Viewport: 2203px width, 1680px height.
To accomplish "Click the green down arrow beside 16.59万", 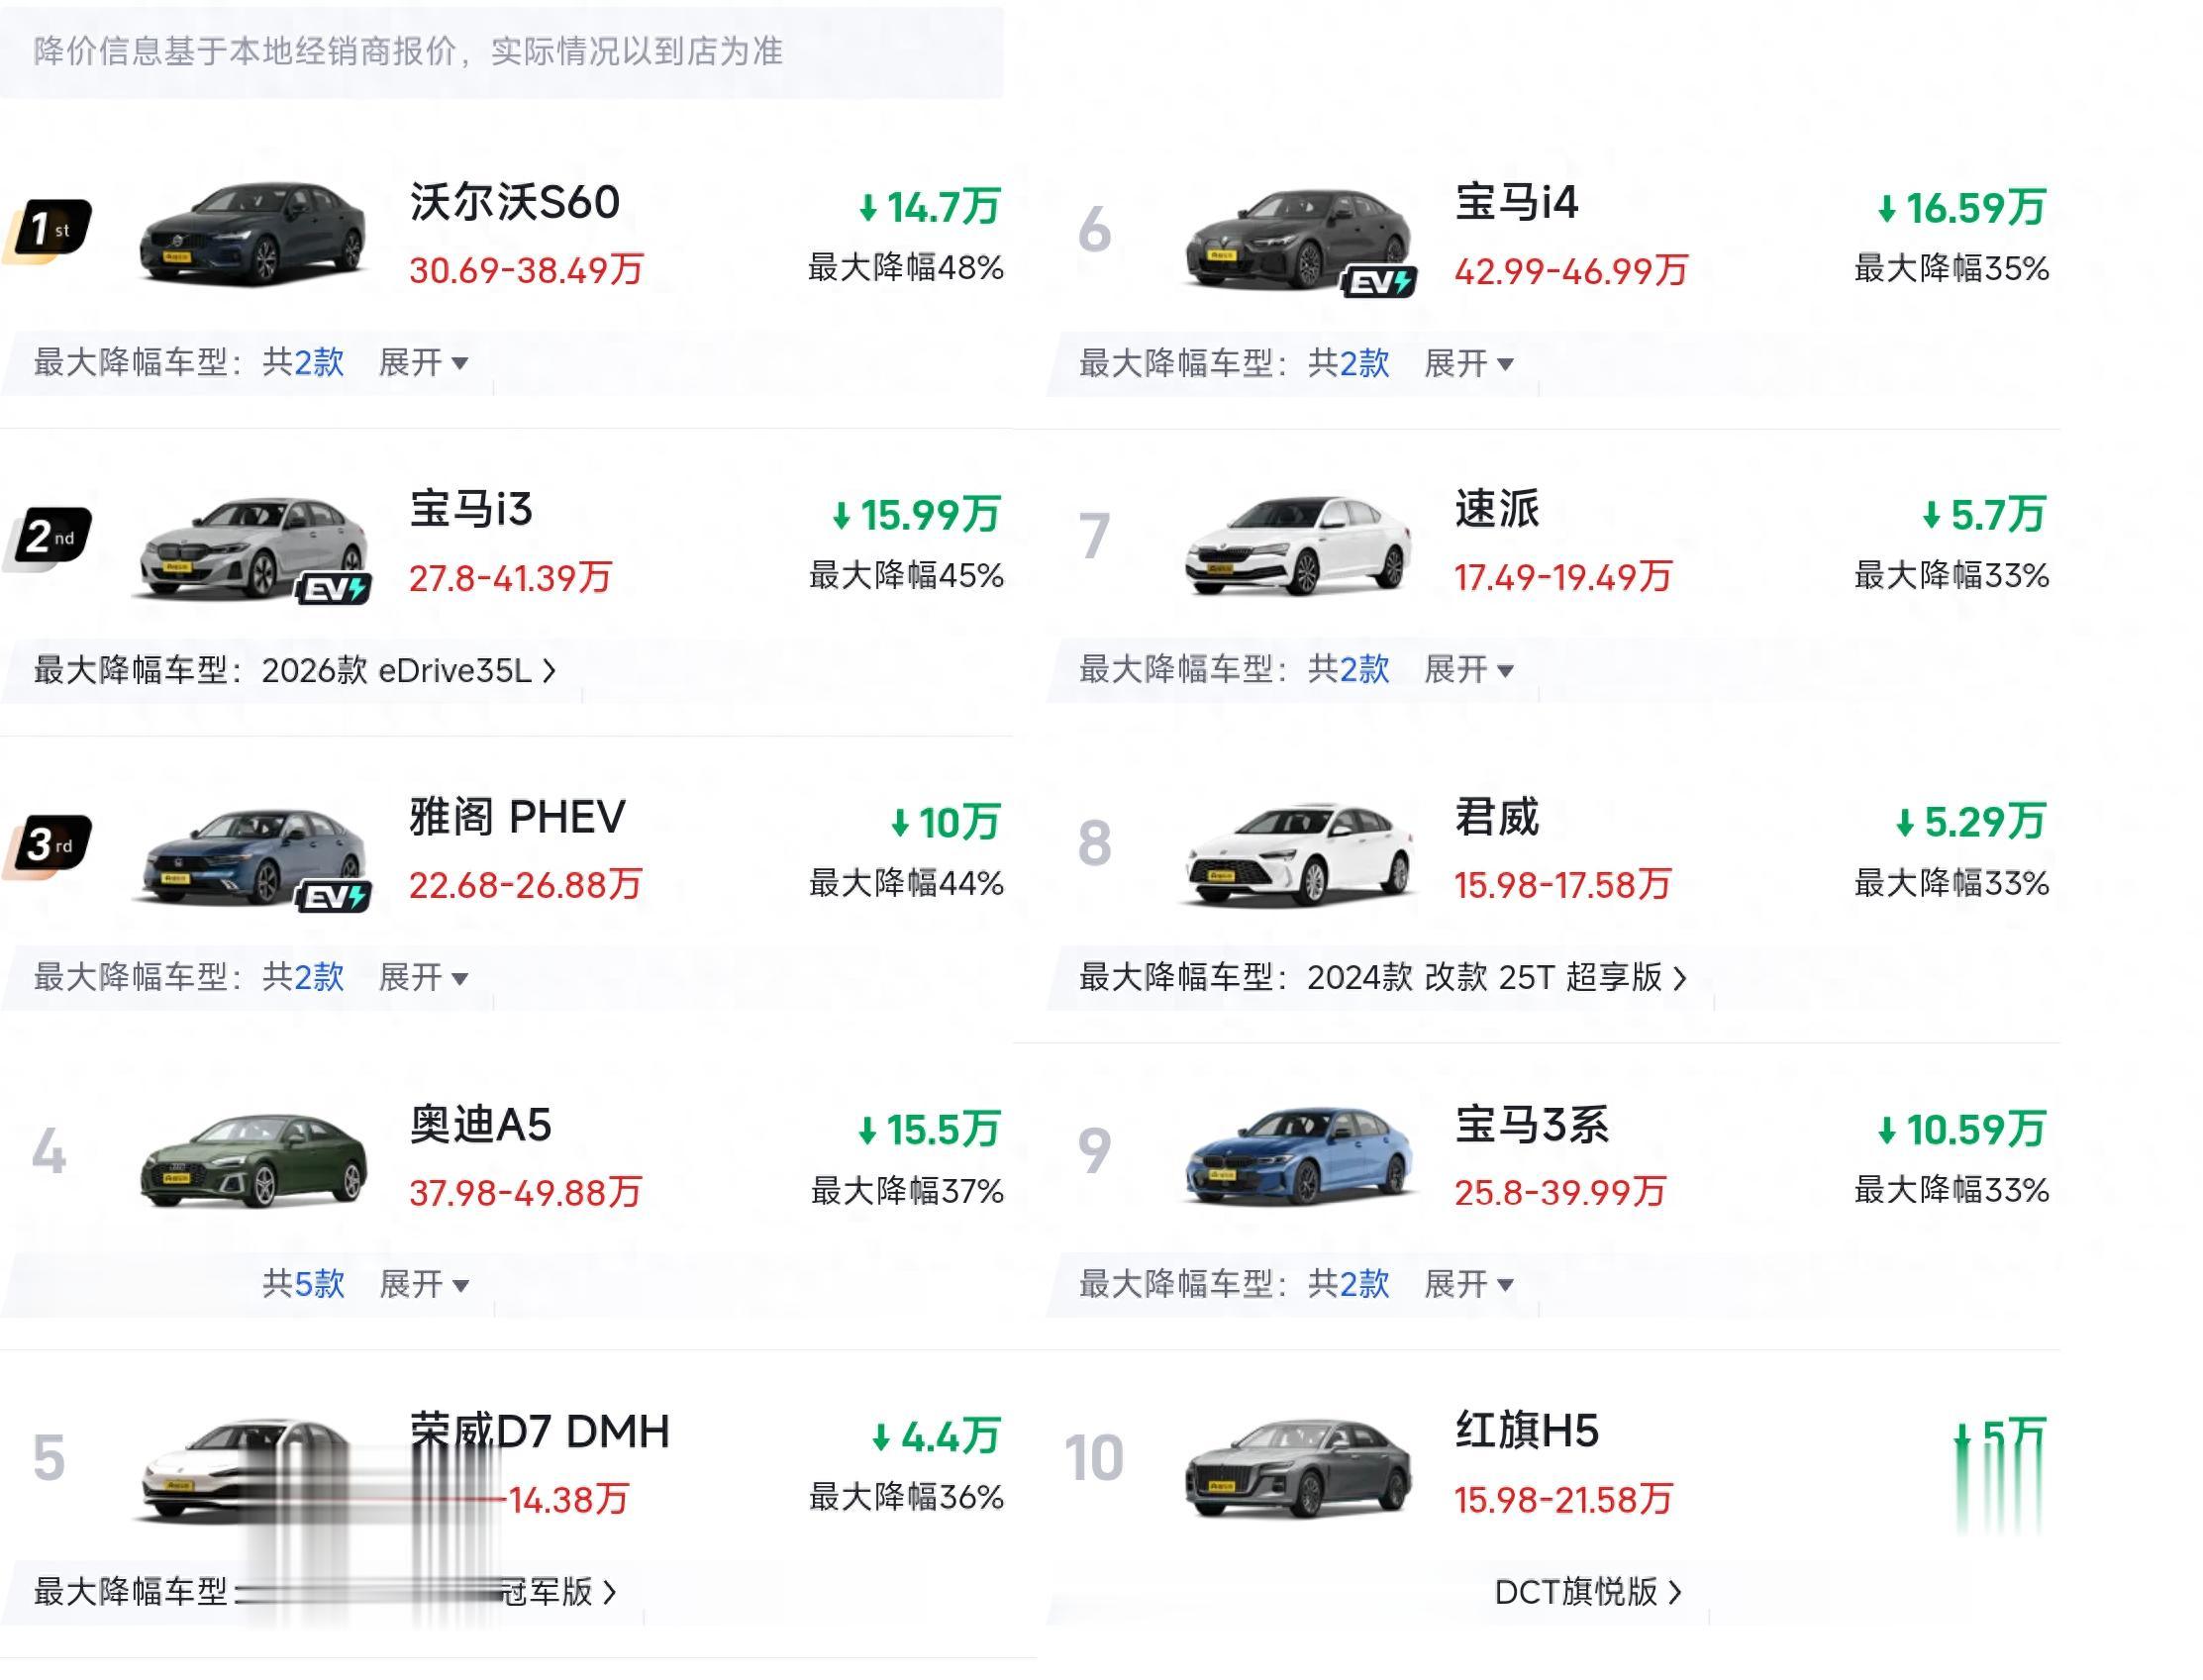I will (x=1887, y=209).
